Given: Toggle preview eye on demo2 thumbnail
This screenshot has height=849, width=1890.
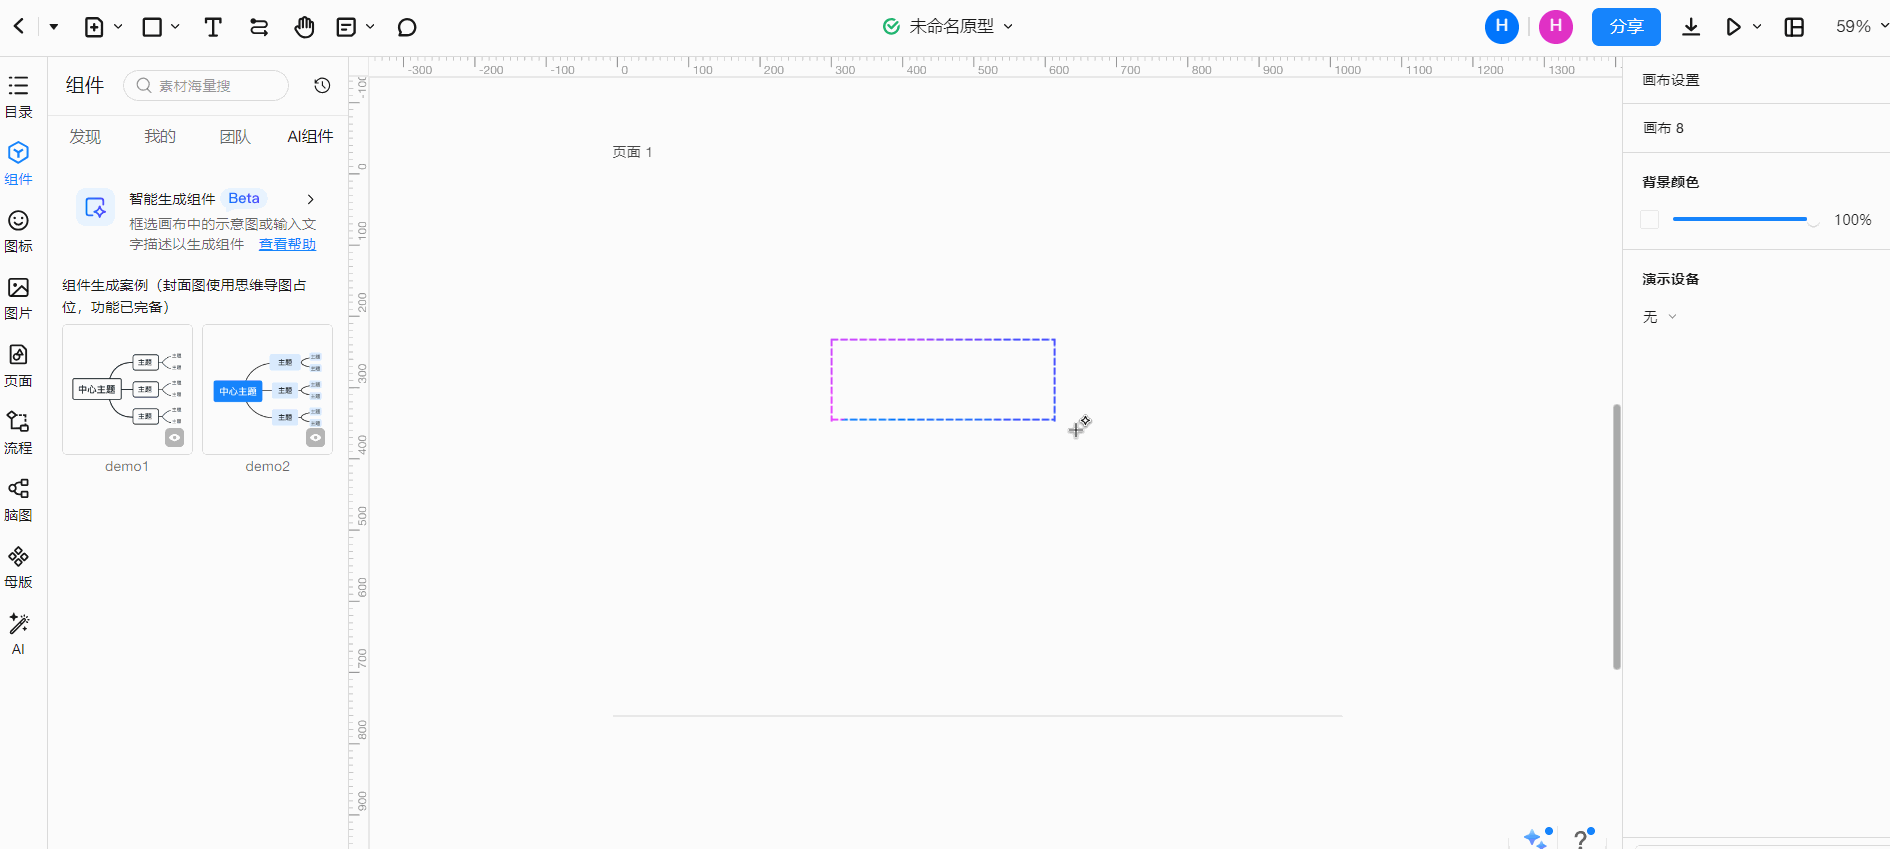Looking at the screenshot, I should click(x=315, y=438).
